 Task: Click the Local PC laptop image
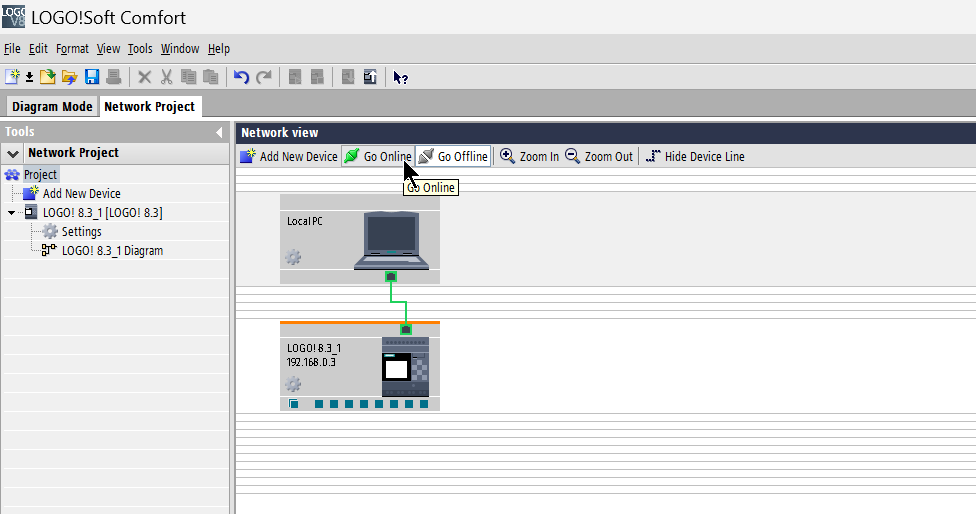pyautogui.click(x=391, y=241)
